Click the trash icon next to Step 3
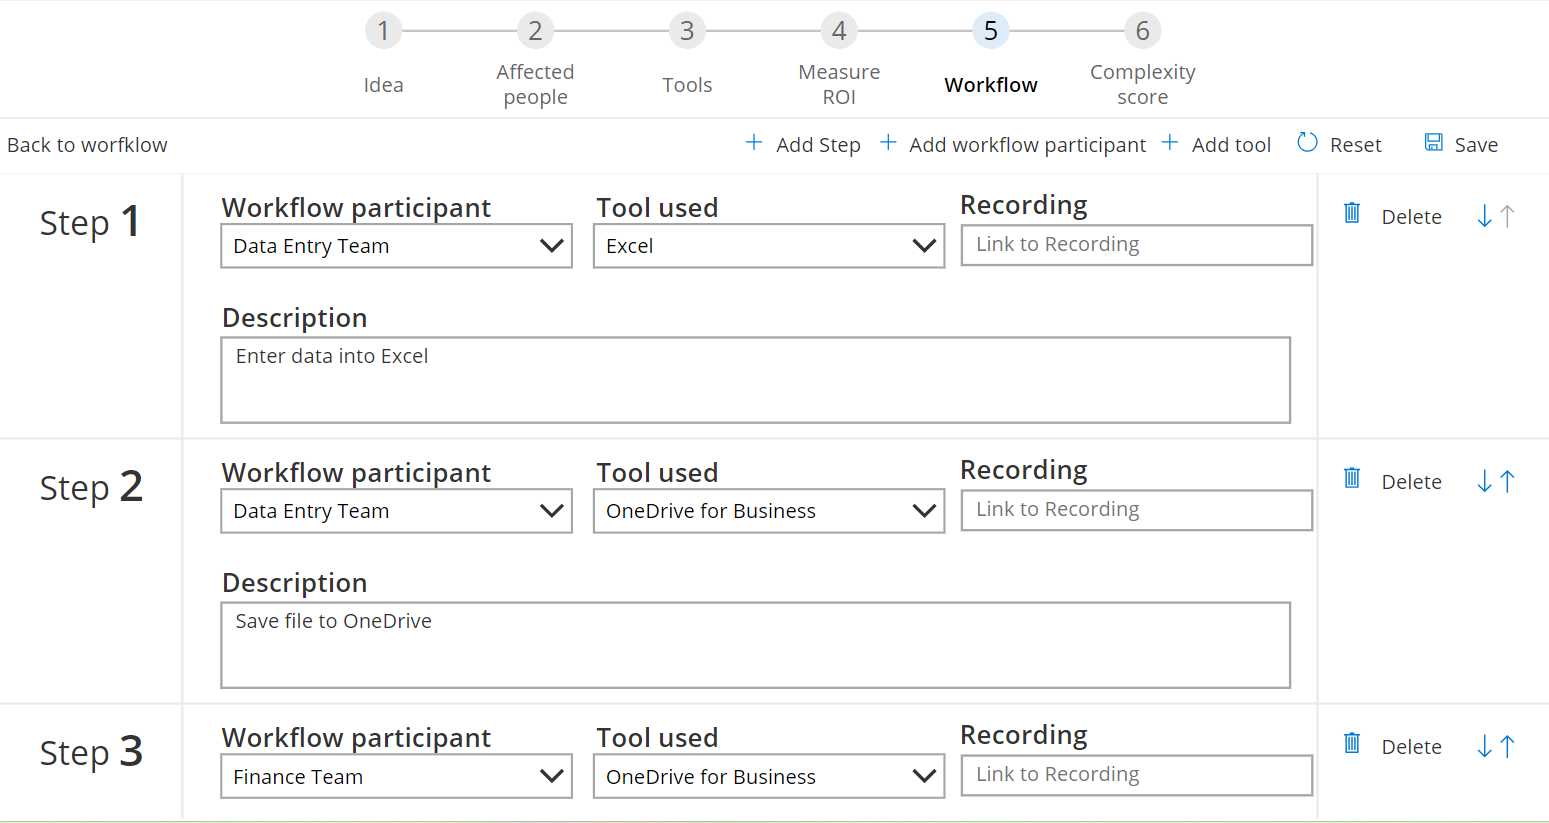 click(x=1352, y=743)
